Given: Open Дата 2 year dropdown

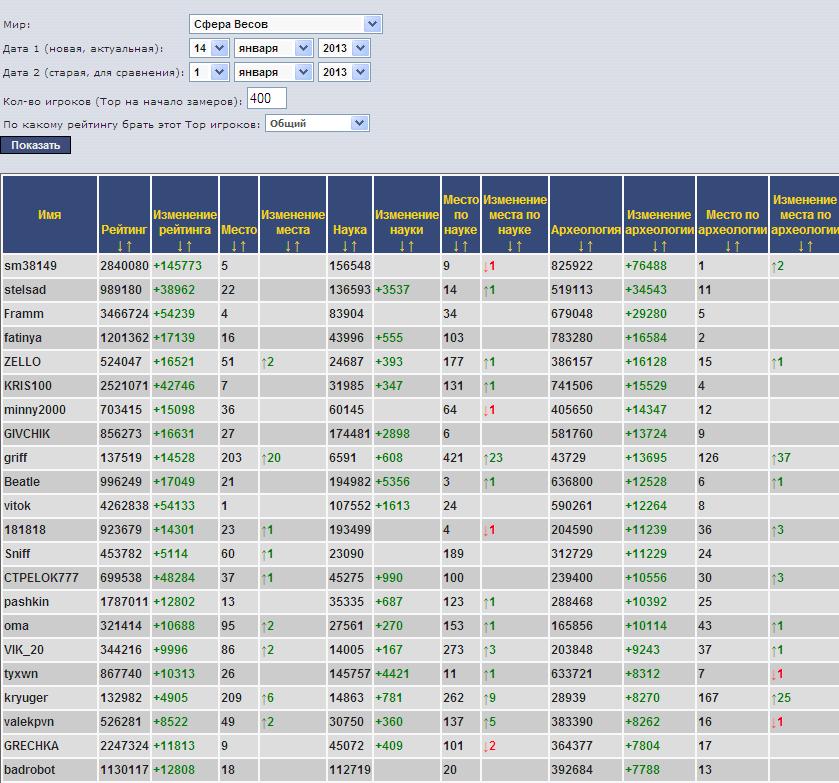Looking at the screenshot, I should point(344,72).
